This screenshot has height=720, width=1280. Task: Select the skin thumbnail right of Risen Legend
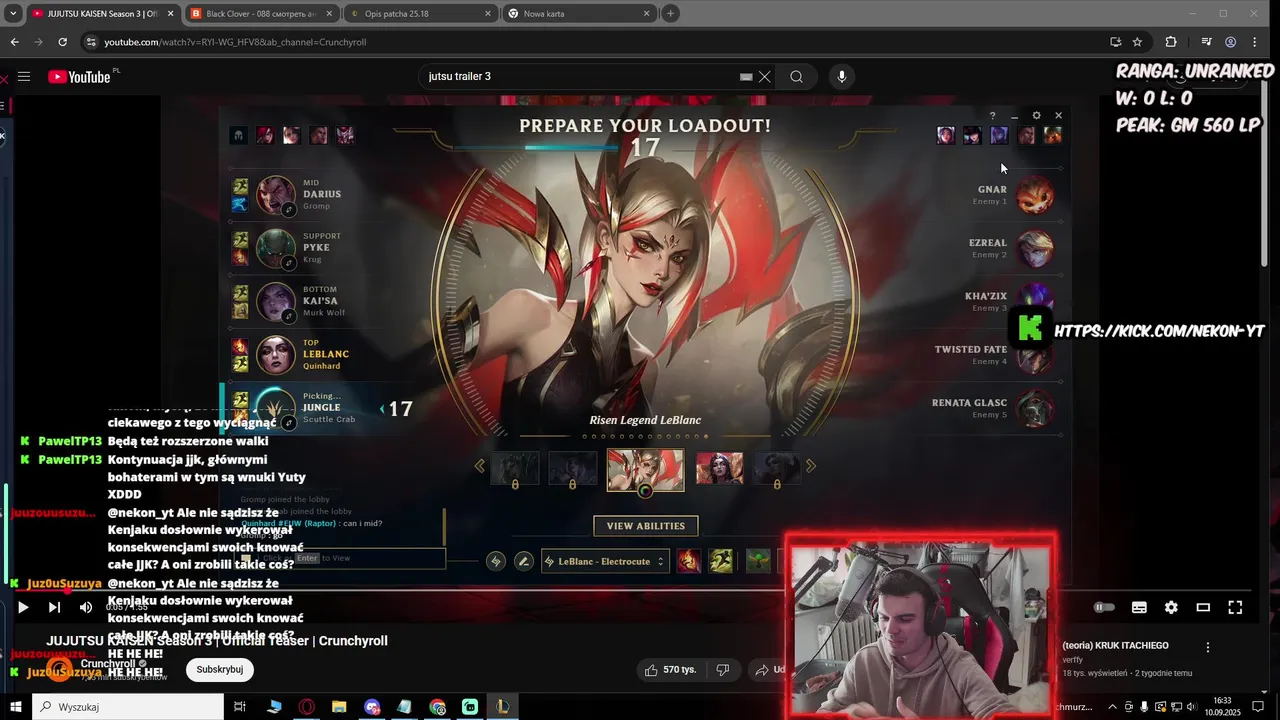coord(719,467)
